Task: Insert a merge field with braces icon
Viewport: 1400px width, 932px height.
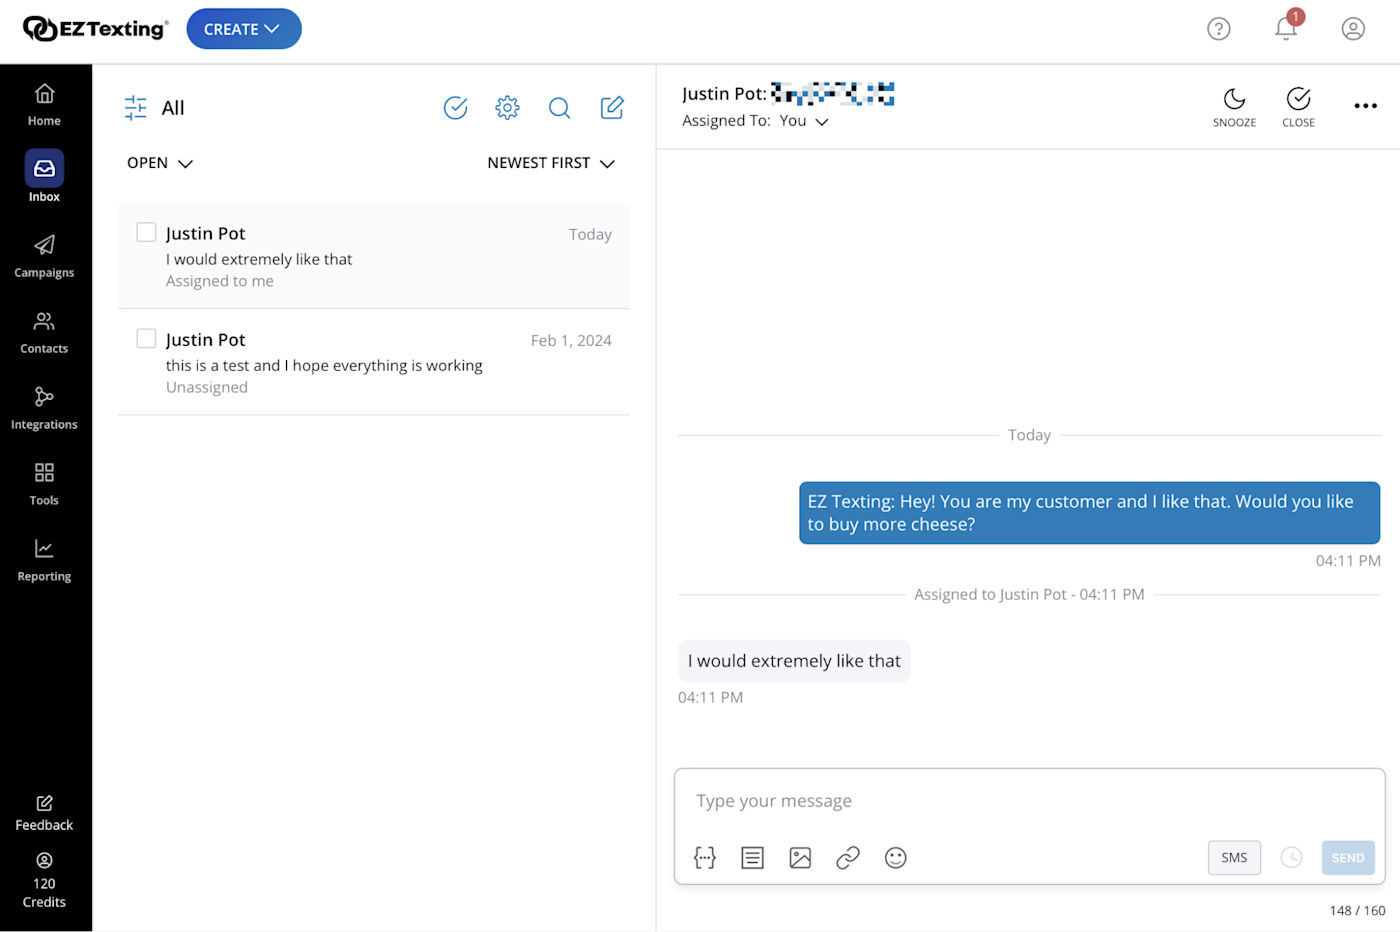Action: pos(705,857)
